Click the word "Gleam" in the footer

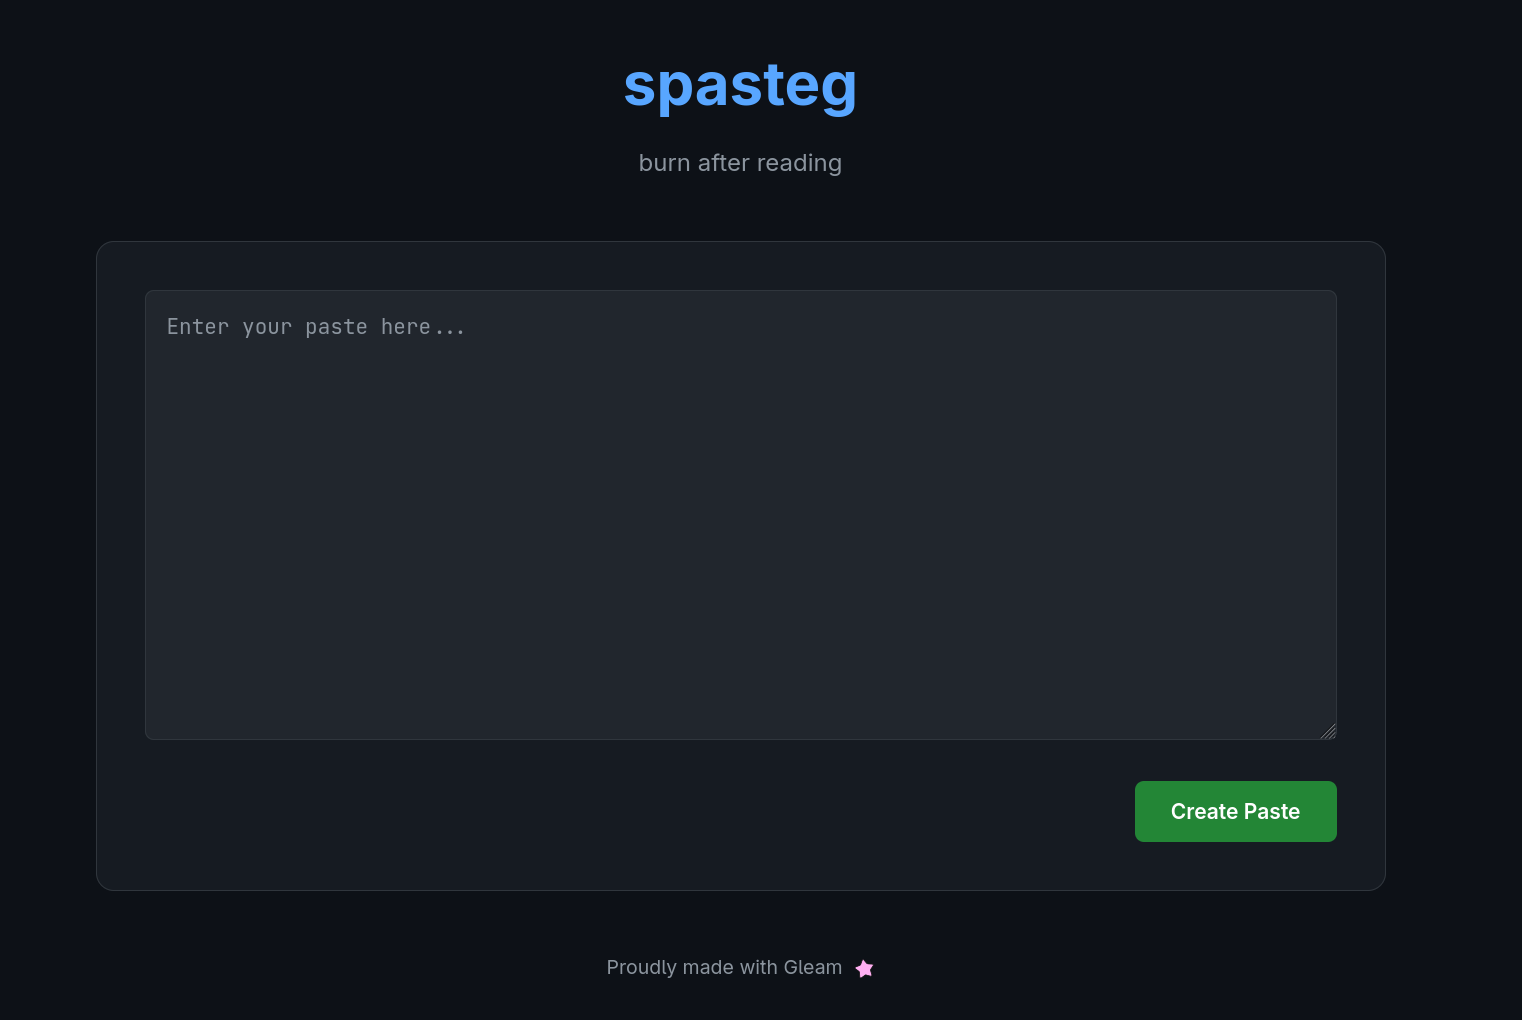812,967
